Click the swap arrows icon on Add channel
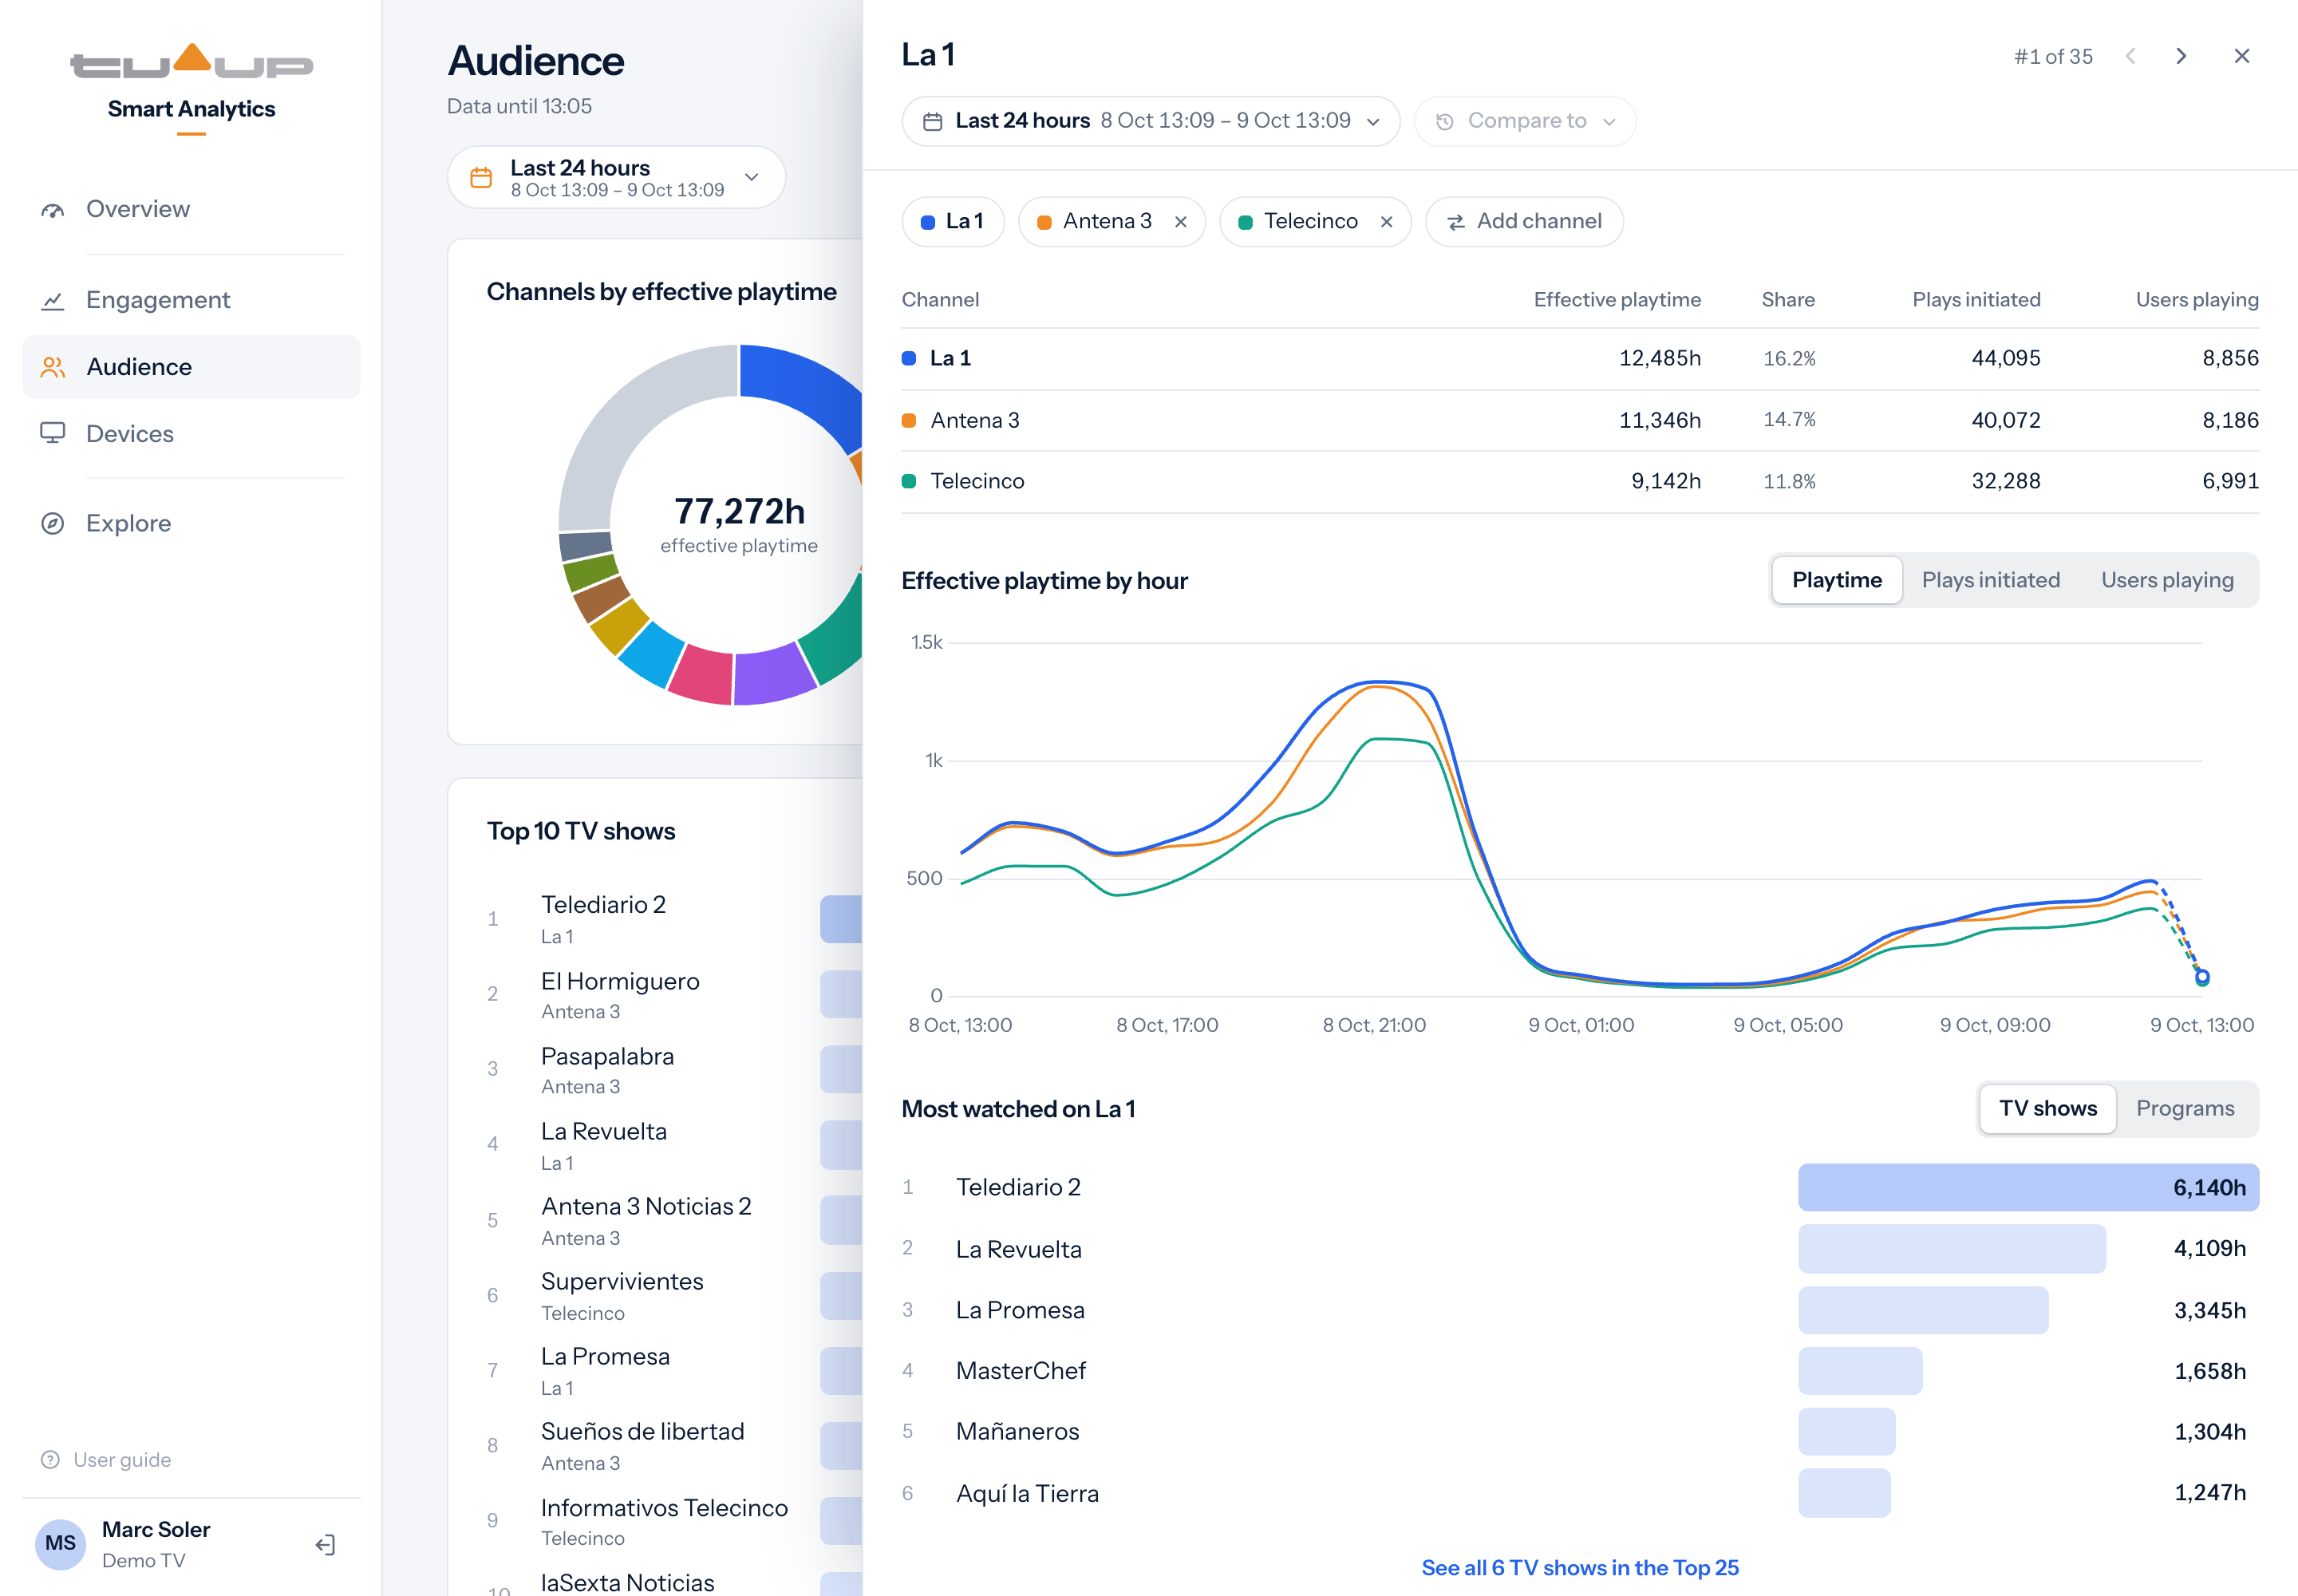The image size is (2298, 1596). 1456,222
